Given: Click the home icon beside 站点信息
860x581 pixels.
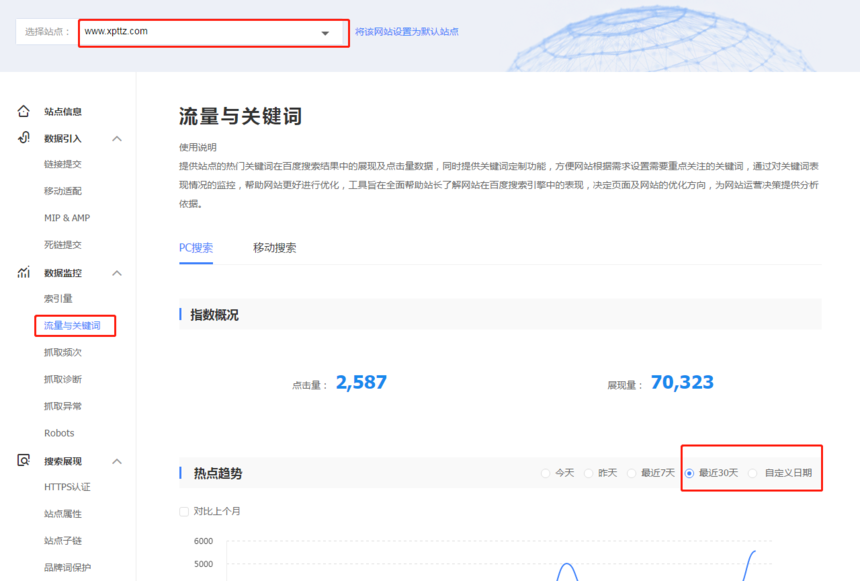Looking at the screenshot, I should pos(24,111).
